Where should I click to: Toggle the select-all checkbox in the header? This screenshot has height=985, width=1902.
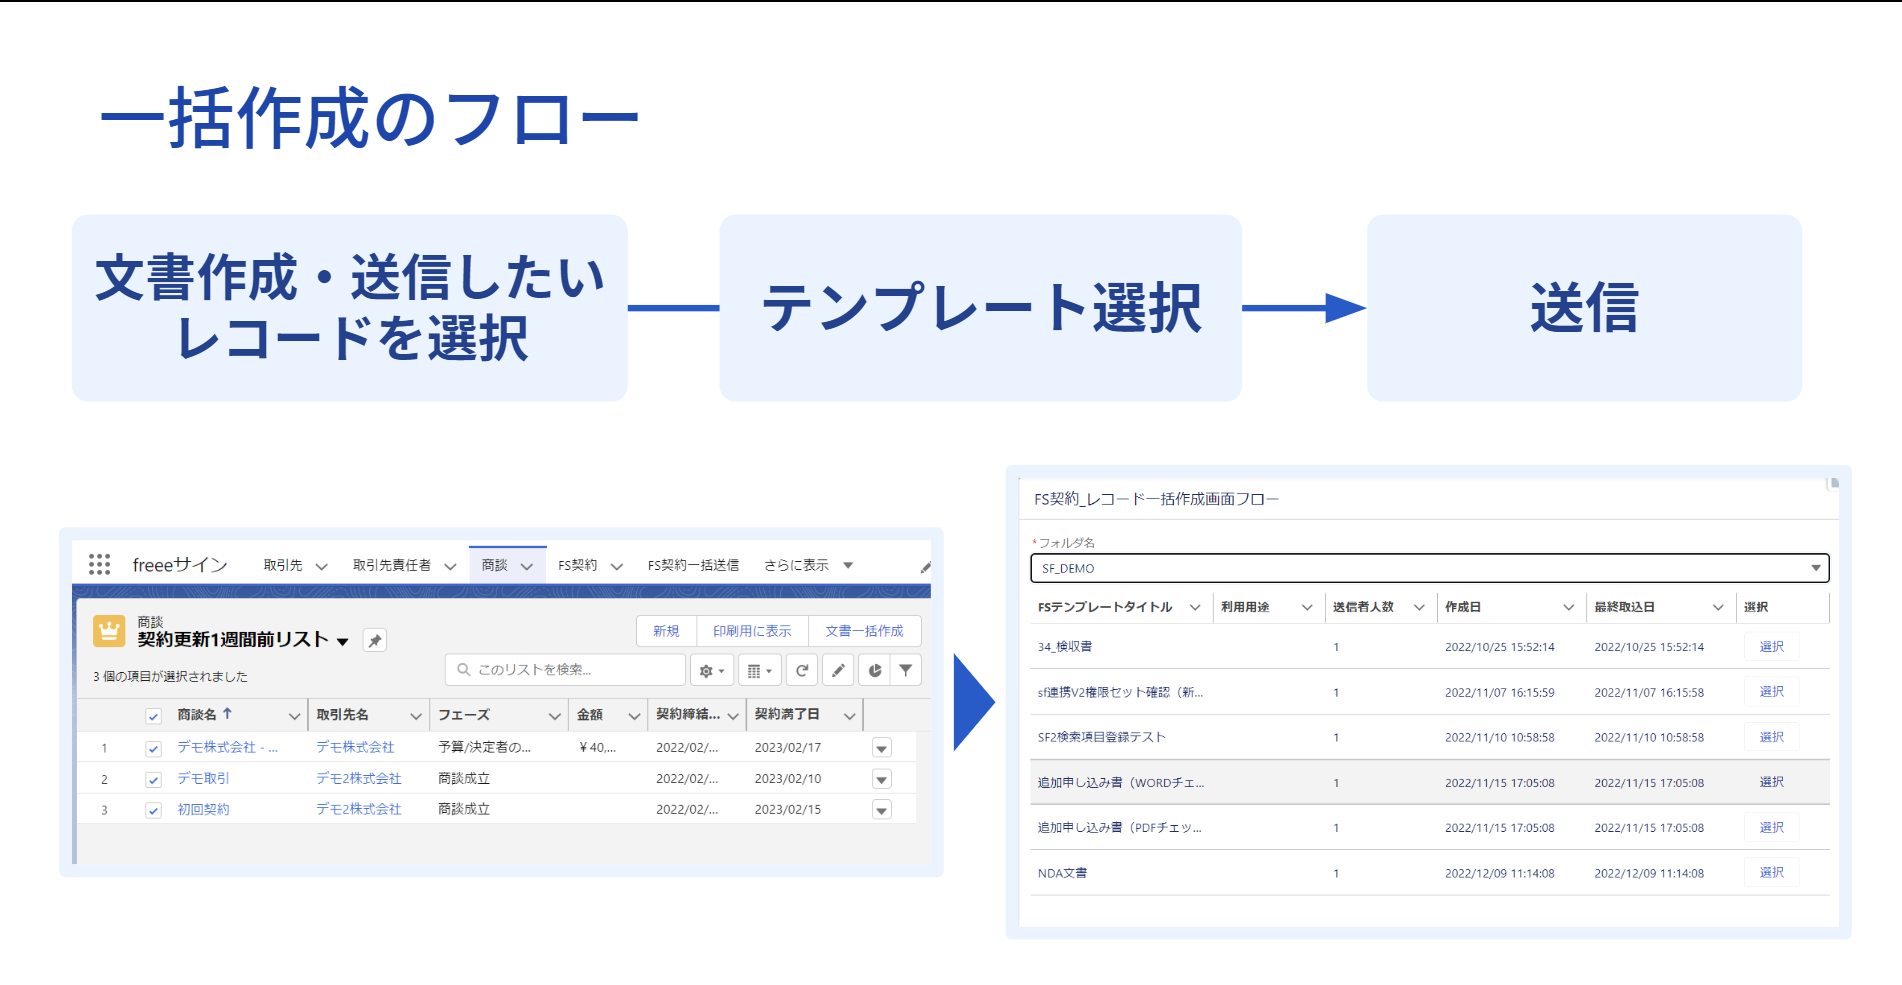coord(153,715)
